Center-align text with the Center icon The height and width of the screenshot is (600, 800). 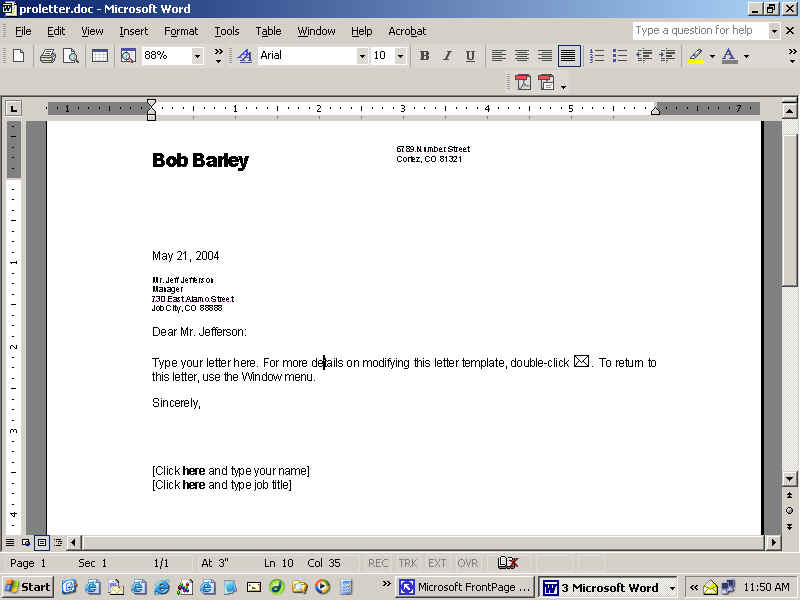(x=521, y=56)
